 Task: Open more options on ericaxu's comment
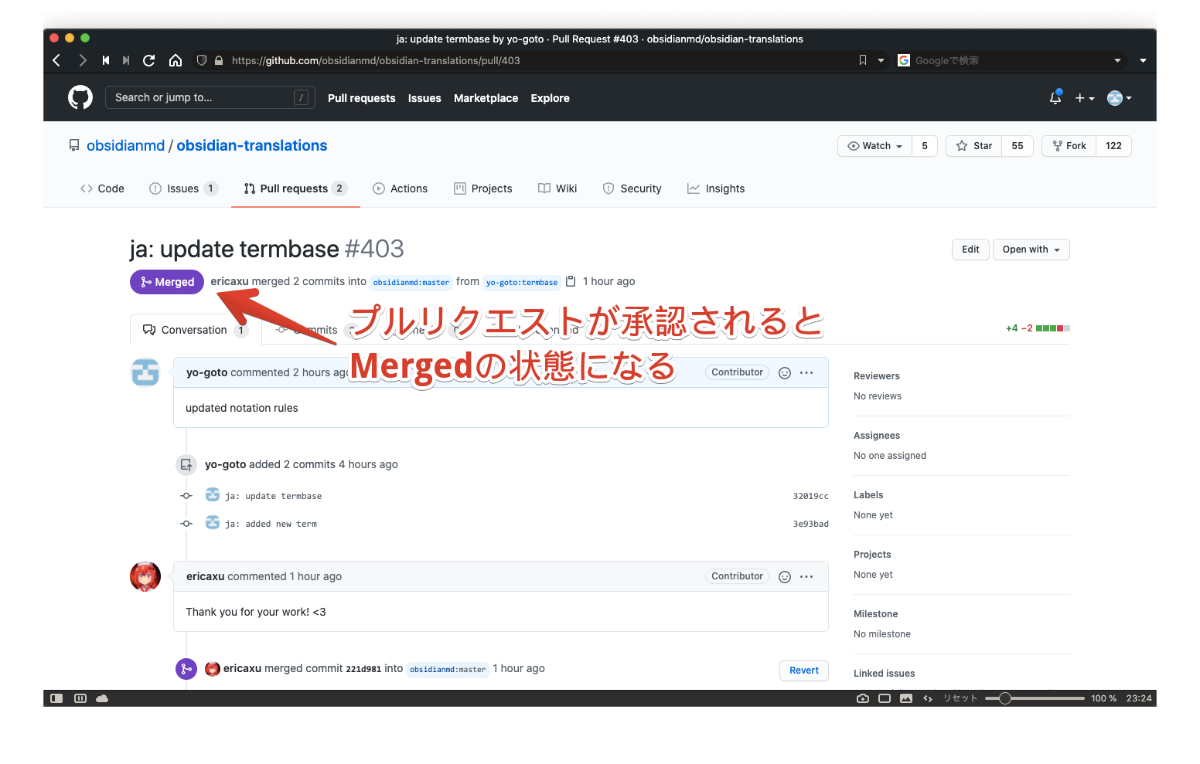[806, 576]
